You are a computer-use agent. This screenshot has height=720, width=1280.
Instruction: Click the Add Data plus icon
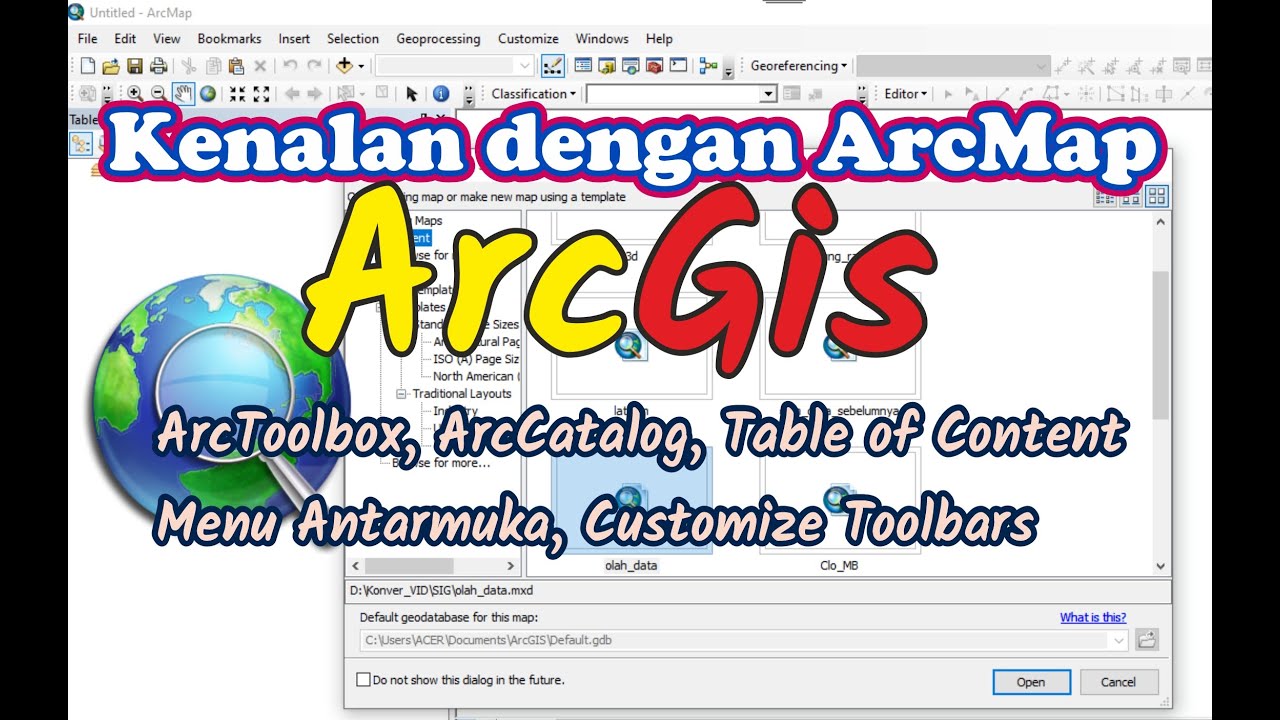point(344,66)
